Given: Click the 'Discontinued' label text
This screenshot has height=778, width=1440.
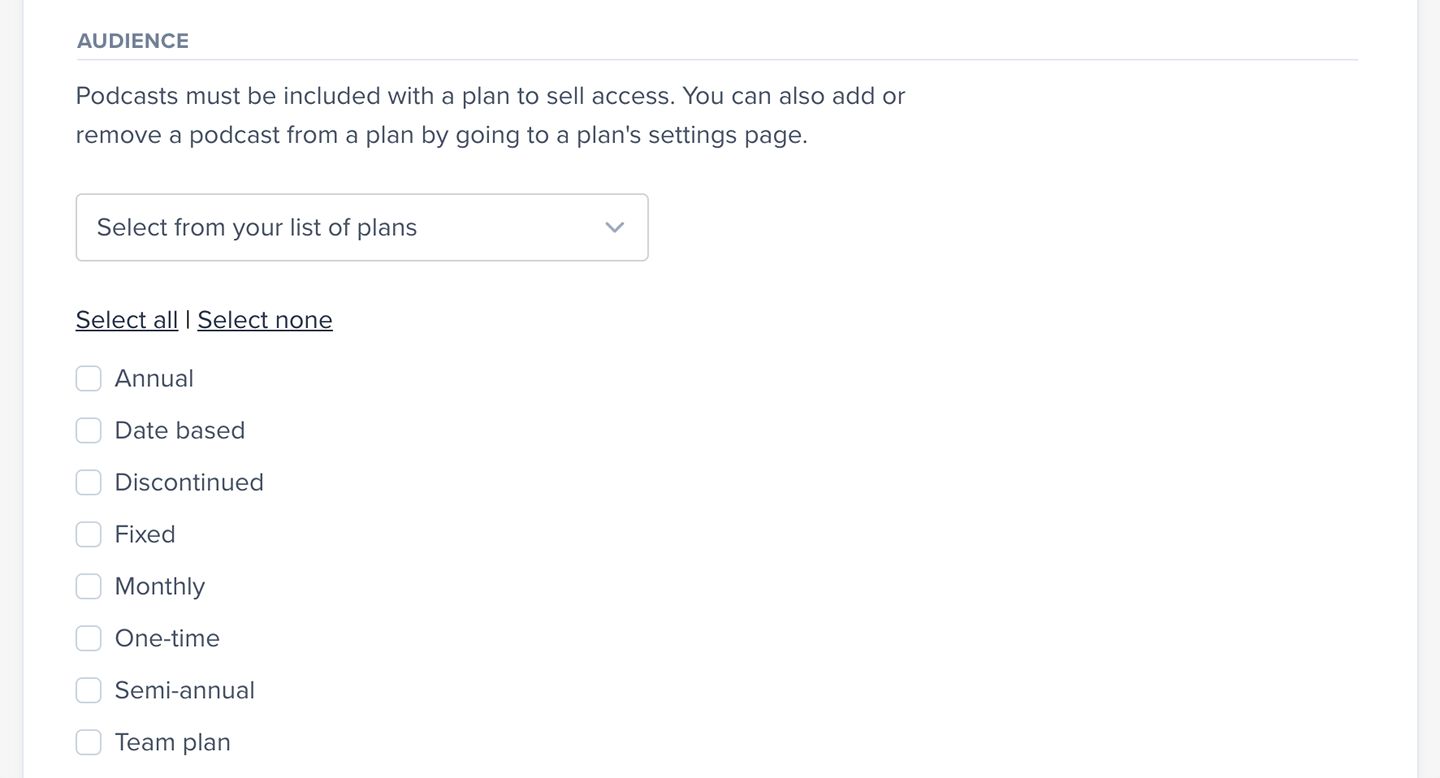Looking at the screenshot, I should coord(189,483).
